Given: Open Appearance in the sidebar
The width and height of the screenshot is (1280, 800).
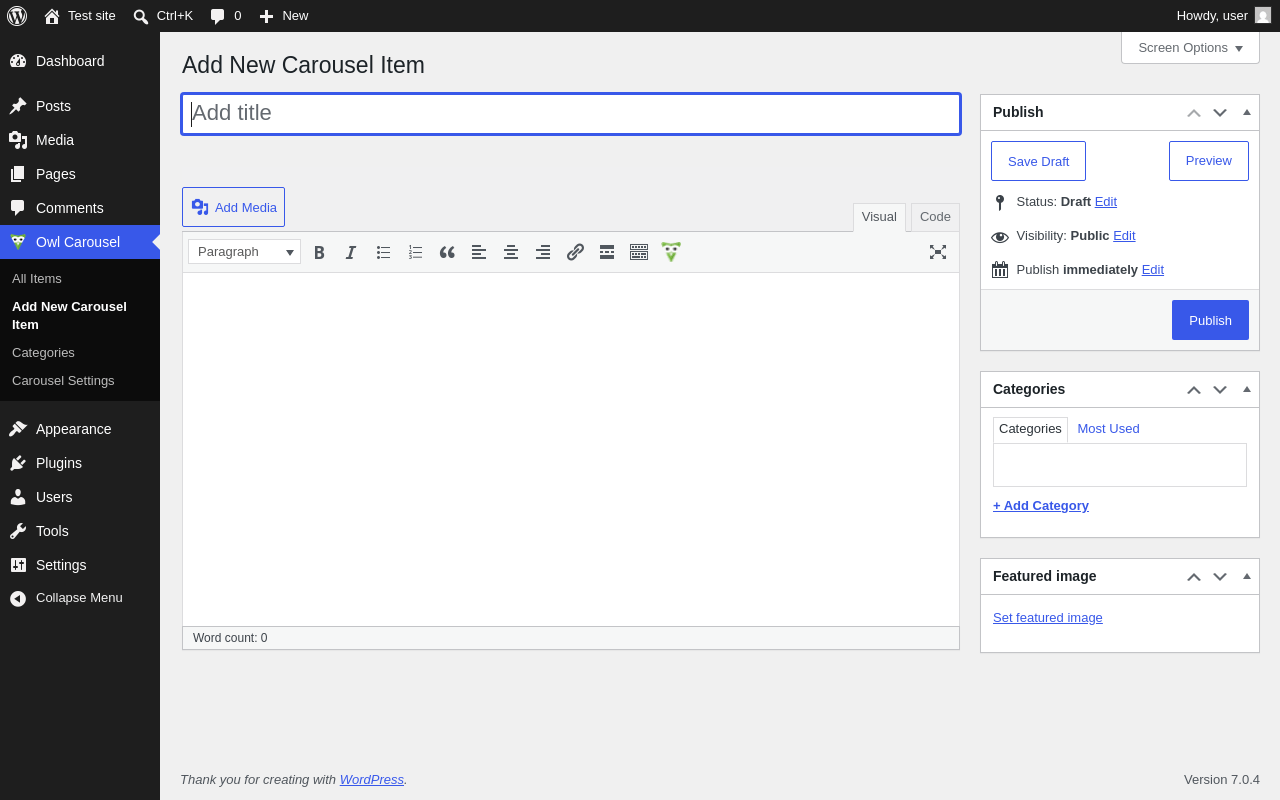Looking at the screenshot, I should [80, 429].
